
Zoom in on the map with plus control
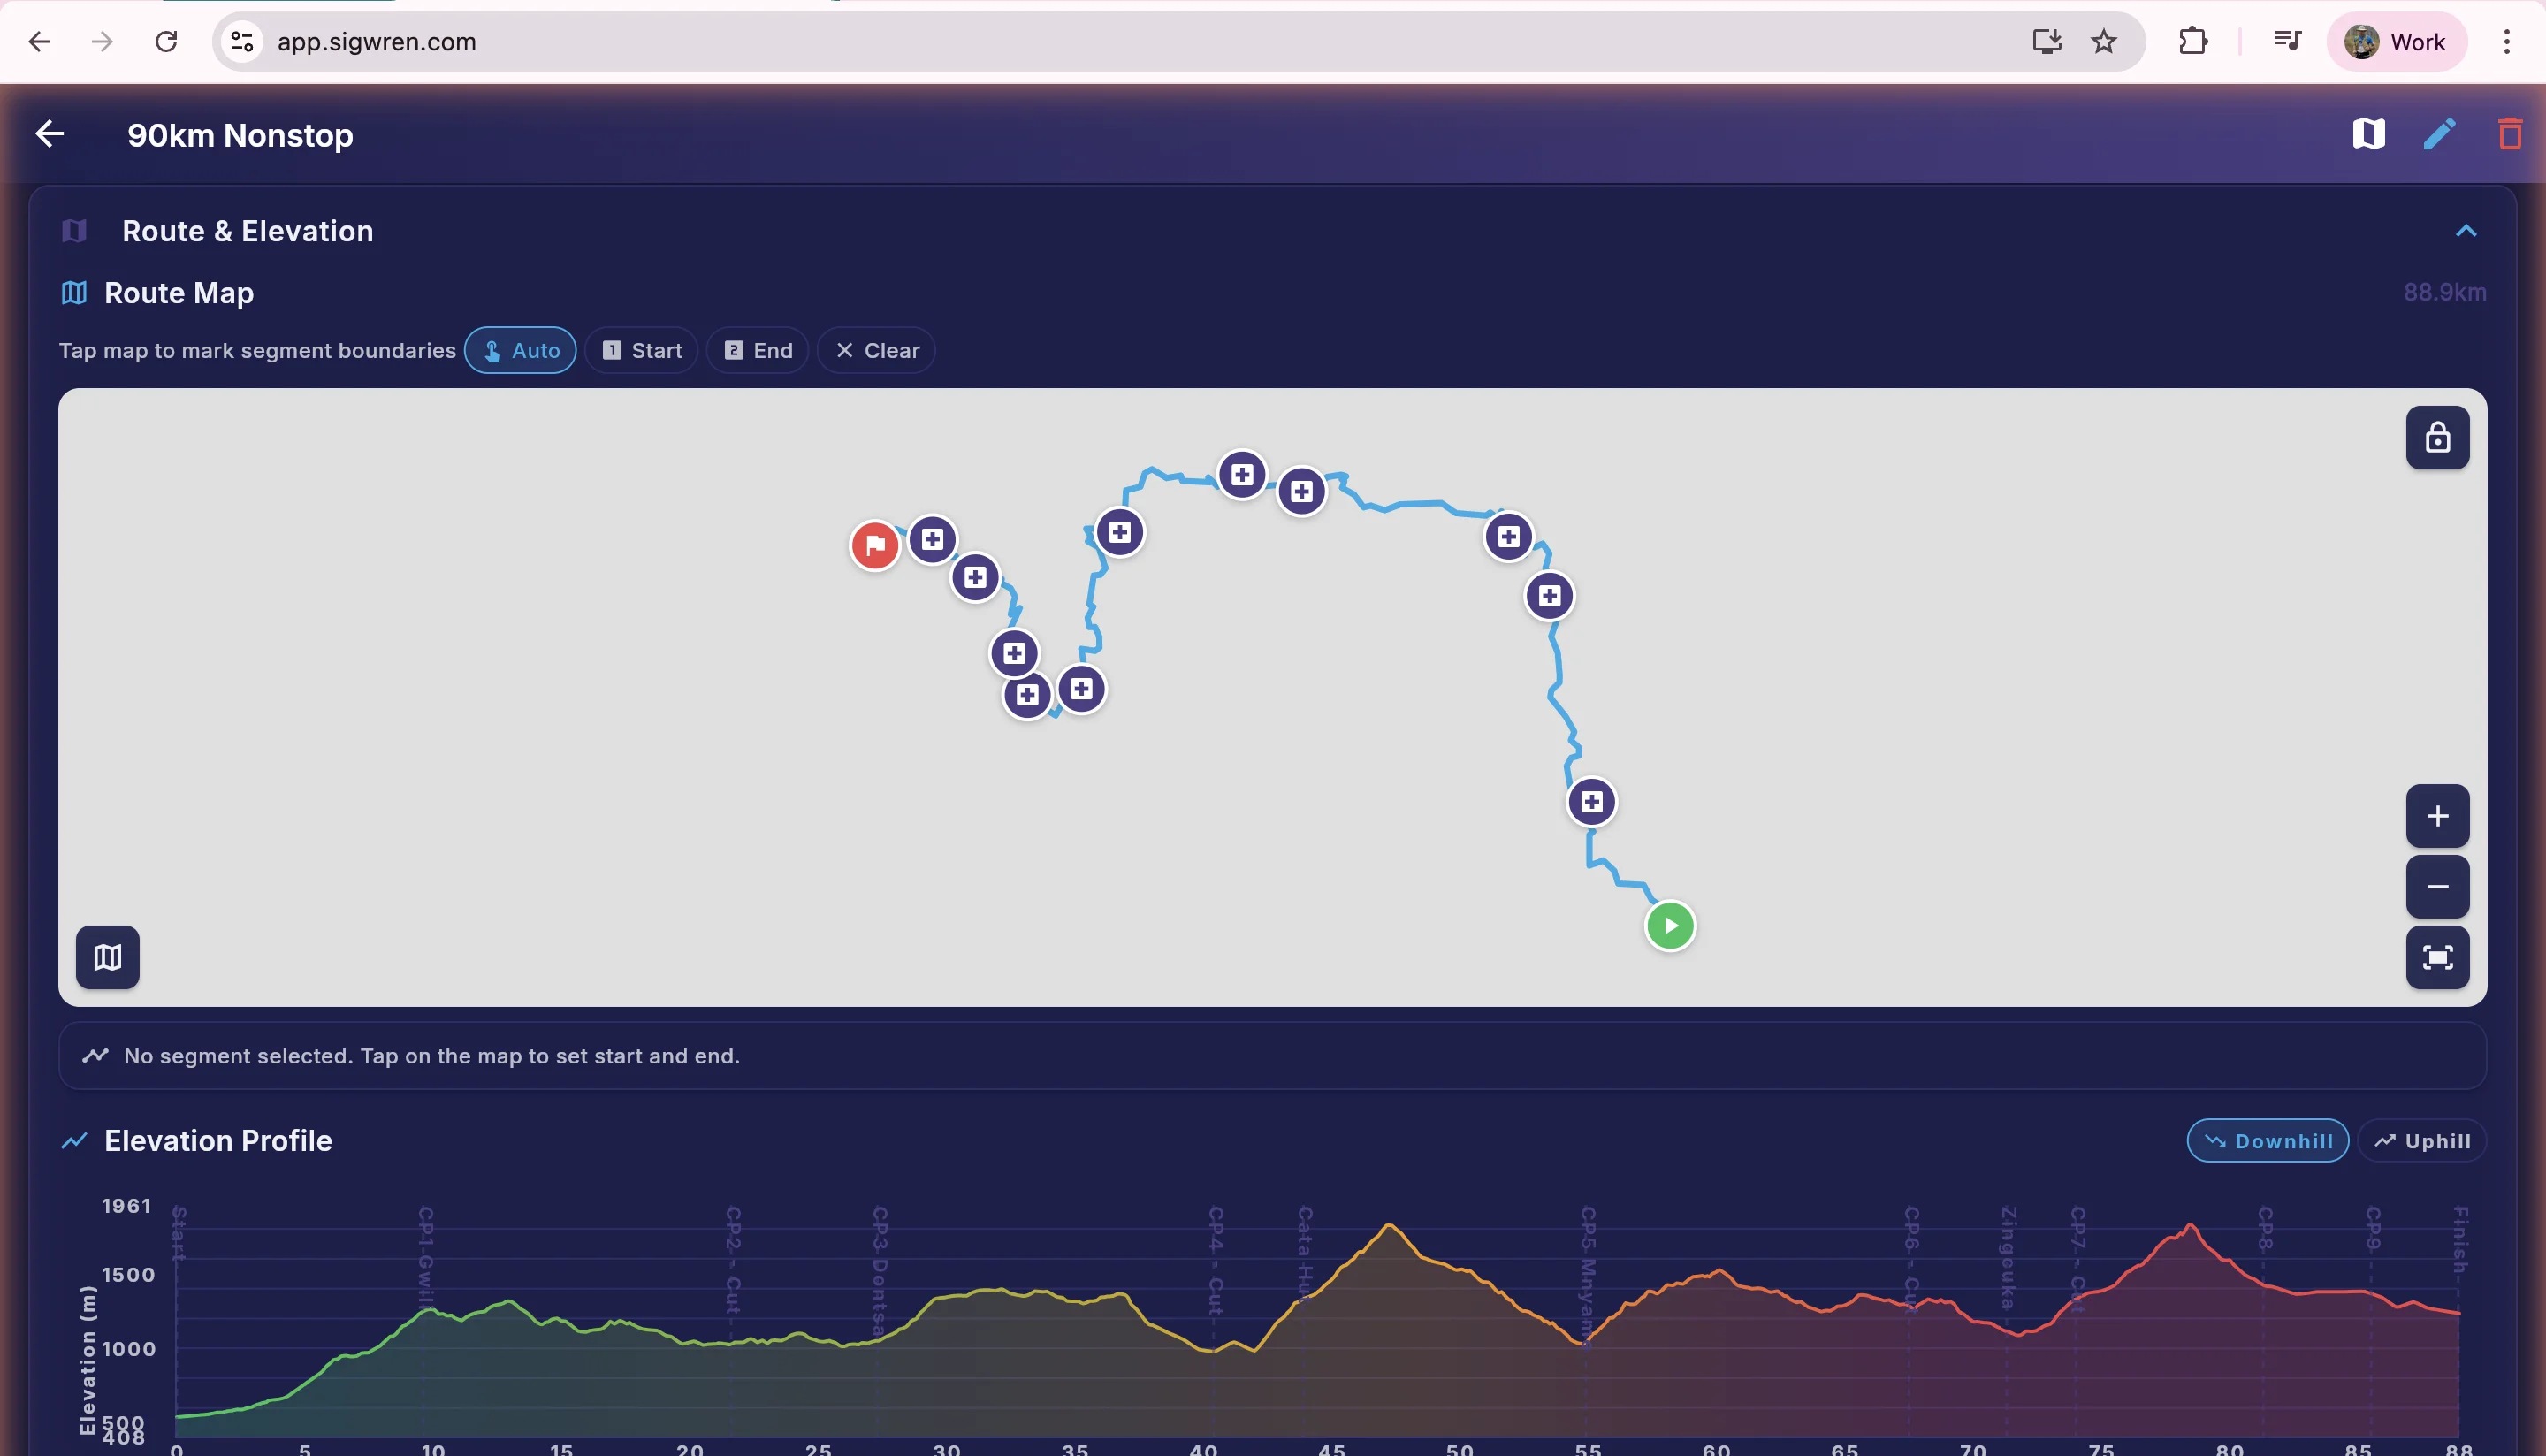(x=2437, y=815)
